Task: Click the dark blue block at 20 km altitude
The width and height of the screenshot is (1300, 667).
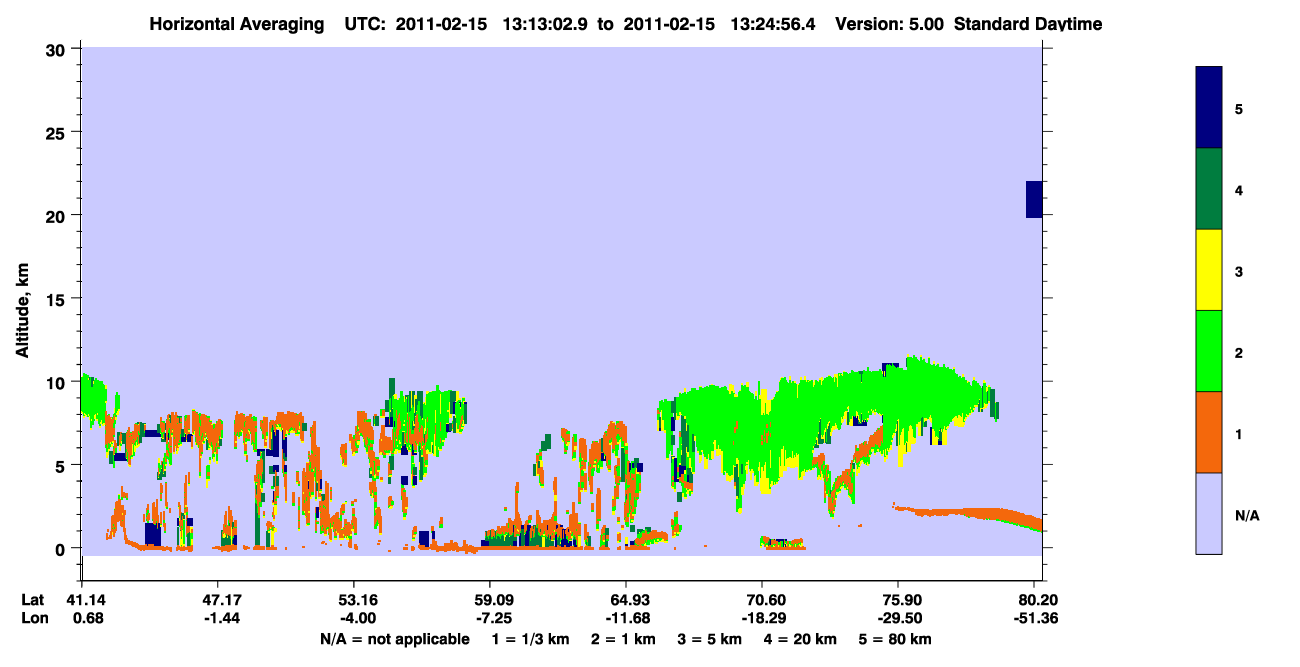Action: click(x=1034, y=199)
